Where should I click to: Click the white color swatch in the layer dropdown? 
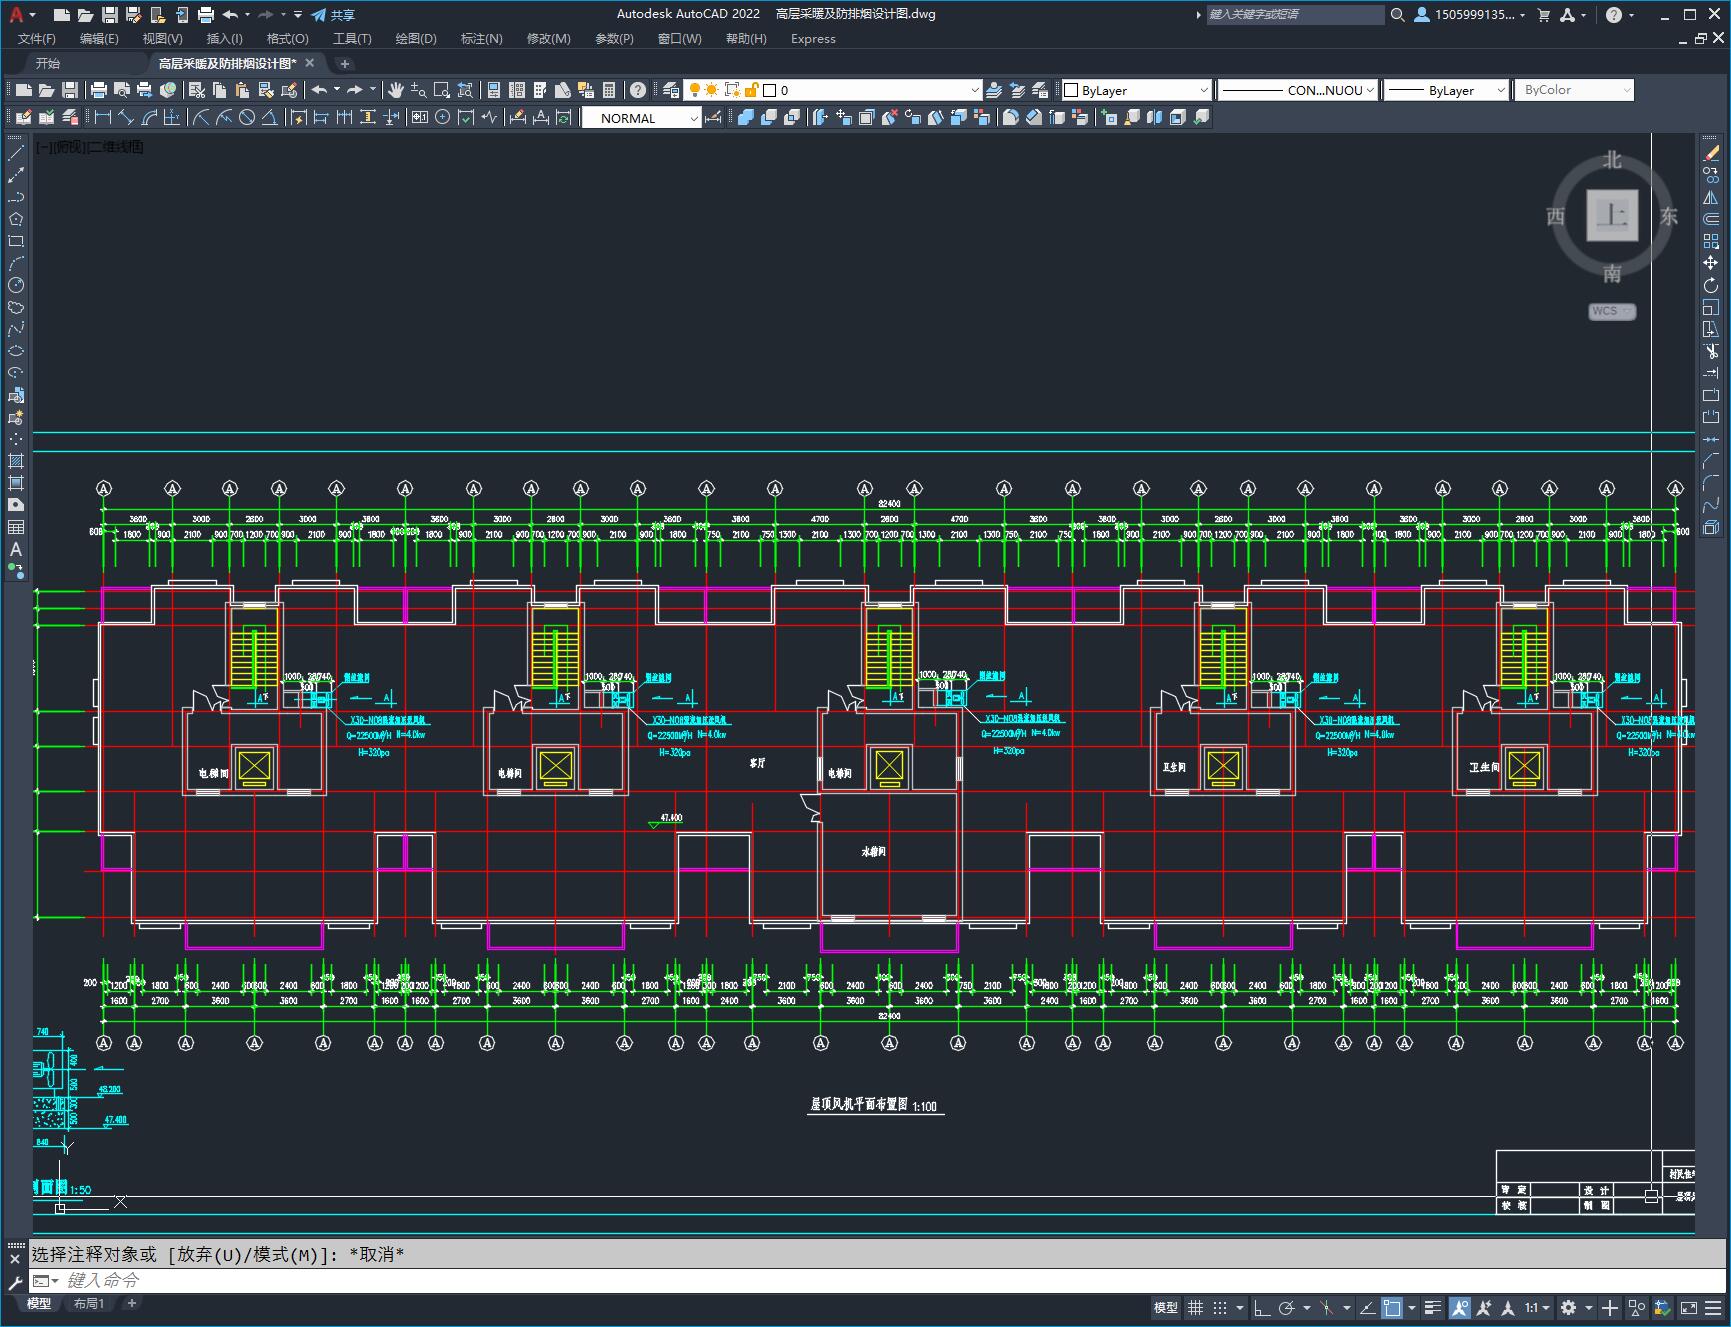coord(770,90)
